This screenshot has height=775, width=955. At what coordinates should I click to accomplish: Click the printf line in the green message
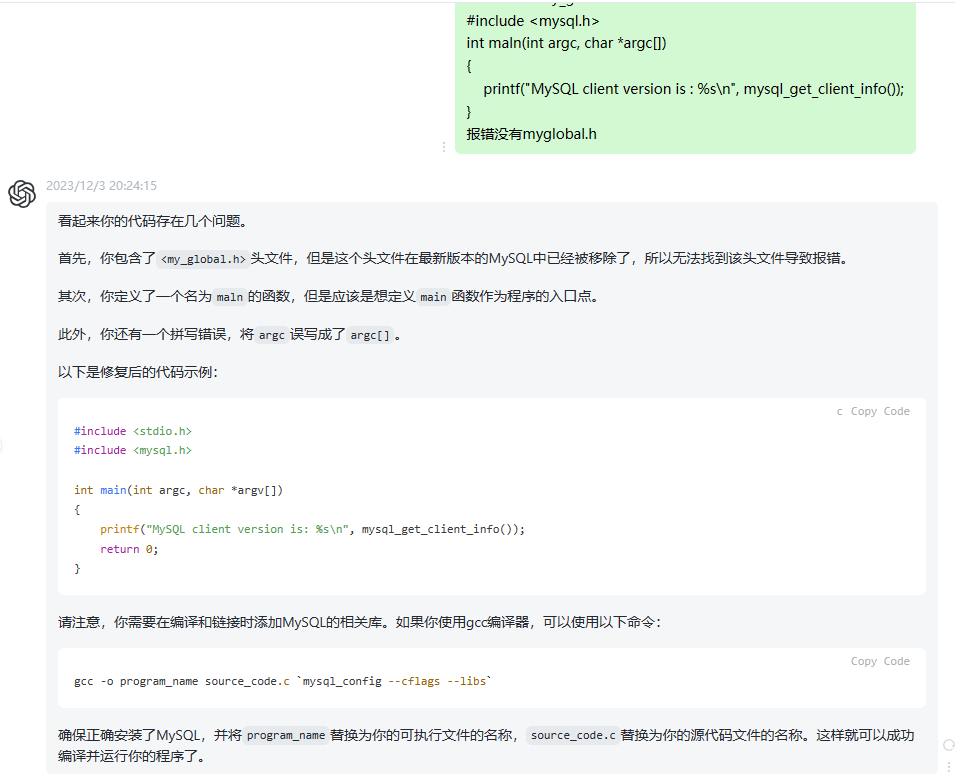coord(694,89)
